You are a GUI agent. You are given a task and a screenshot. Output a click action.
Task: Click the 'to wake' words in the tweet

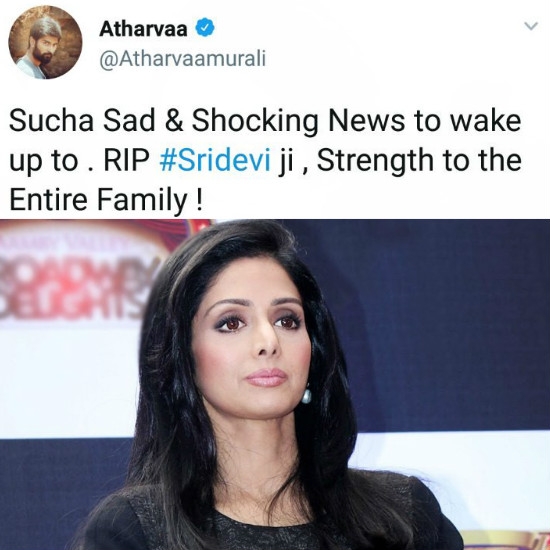tap(468, 120)
